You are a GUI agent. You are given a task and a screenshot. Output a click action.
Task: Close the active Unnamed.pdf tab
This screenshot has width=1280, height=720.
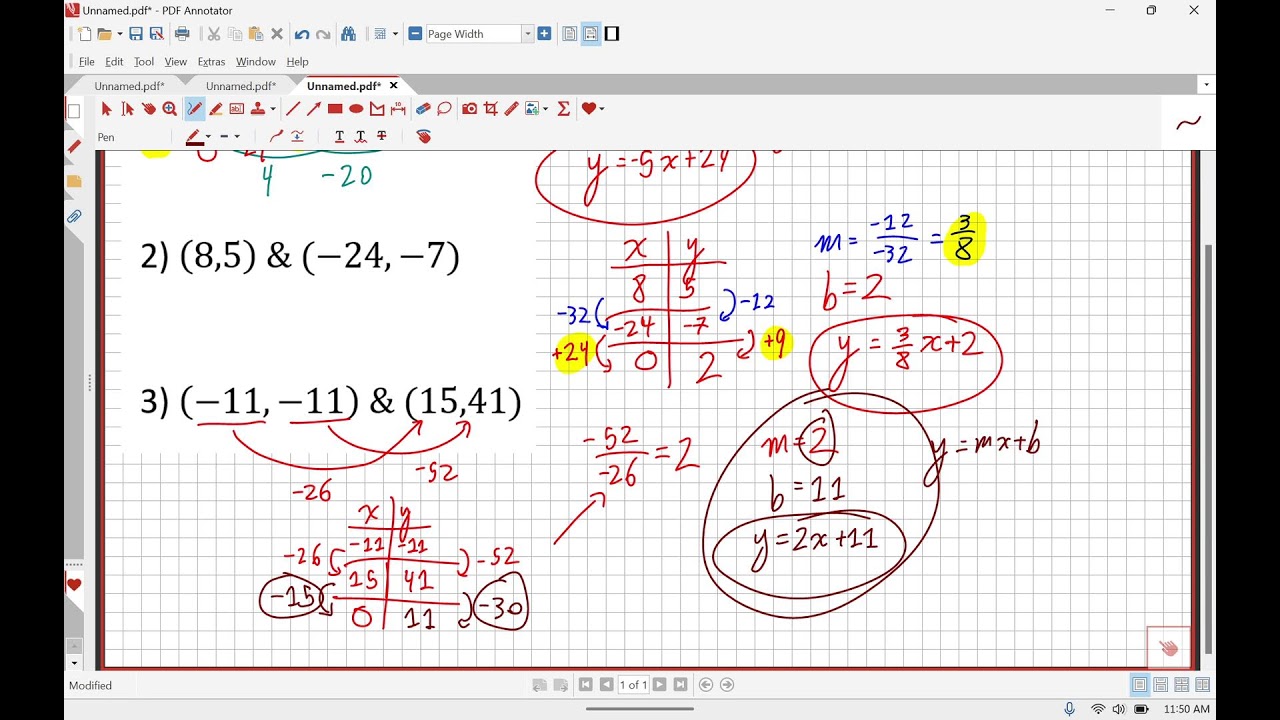(393, 86)
